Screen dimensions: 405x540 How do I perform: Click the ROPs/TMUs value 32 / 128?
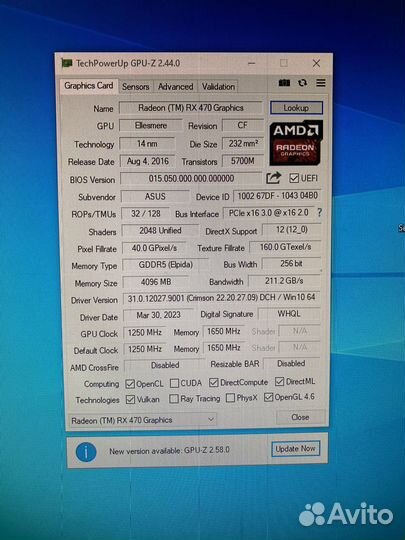point(145,214)
